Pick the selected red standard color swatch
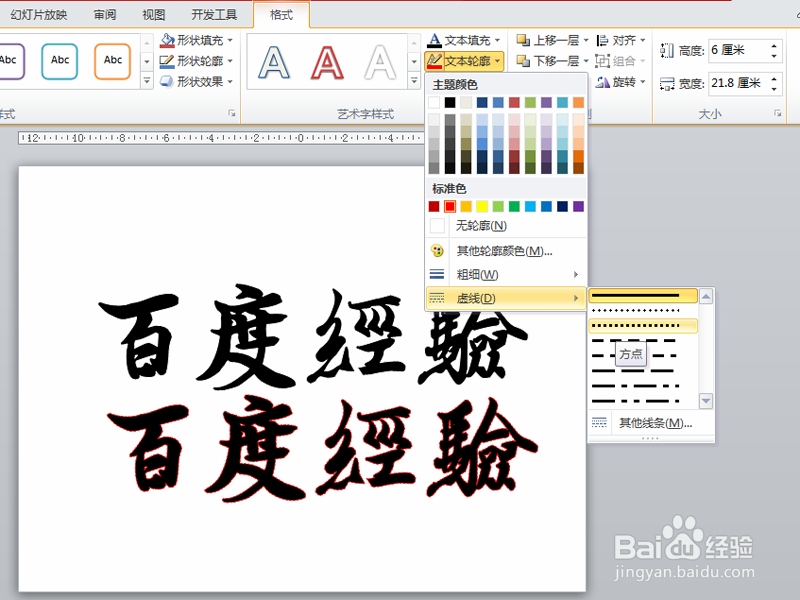The image size is (800, 600). pyautogui.click(x=449, y=206)
